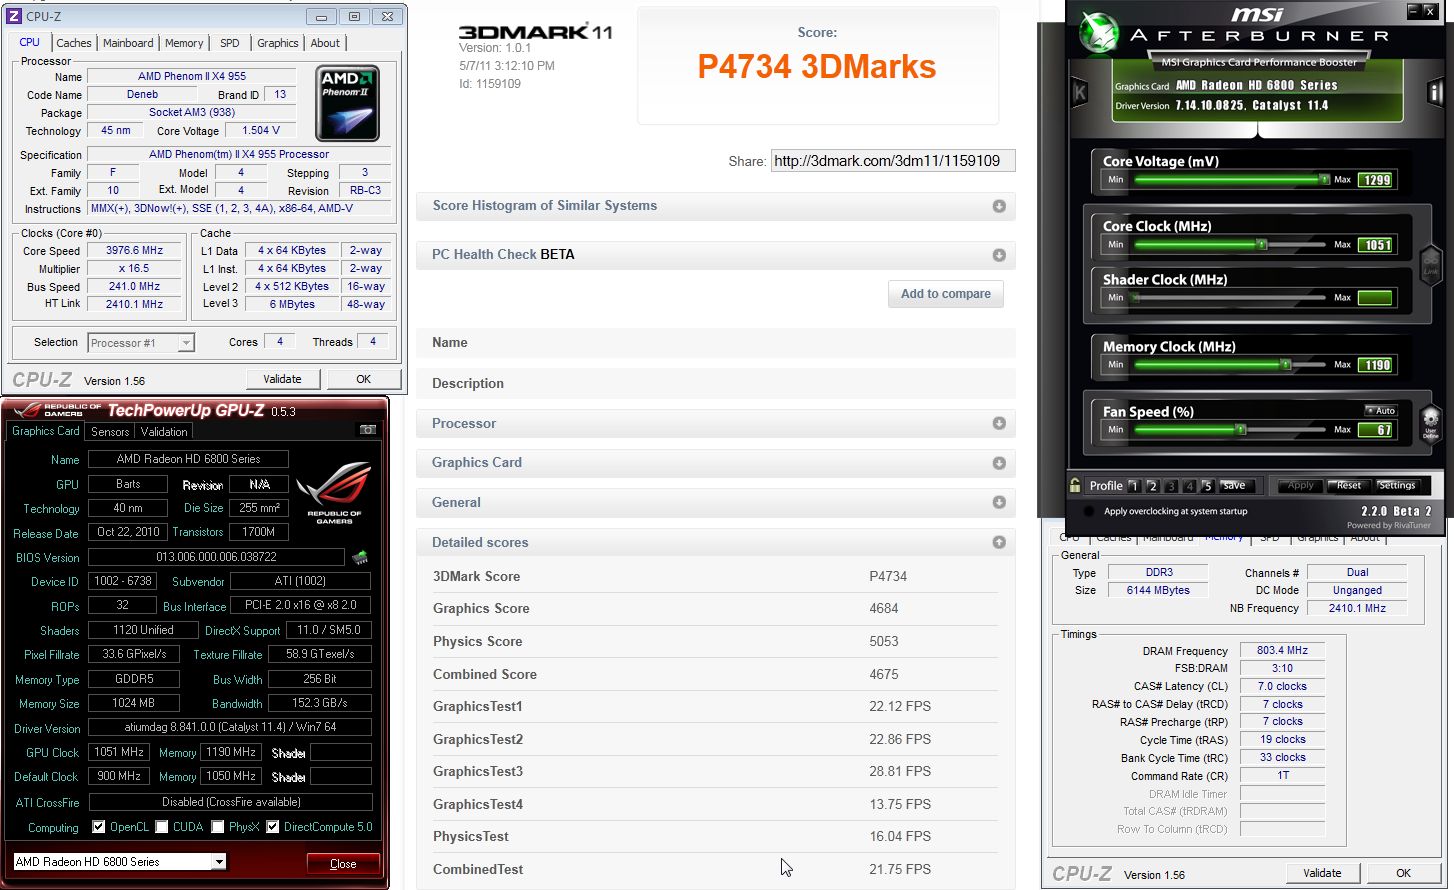The image size is (1454, 890).
Task: Click the CPU-Z title bar Z icon
Action: pos(14,15)
